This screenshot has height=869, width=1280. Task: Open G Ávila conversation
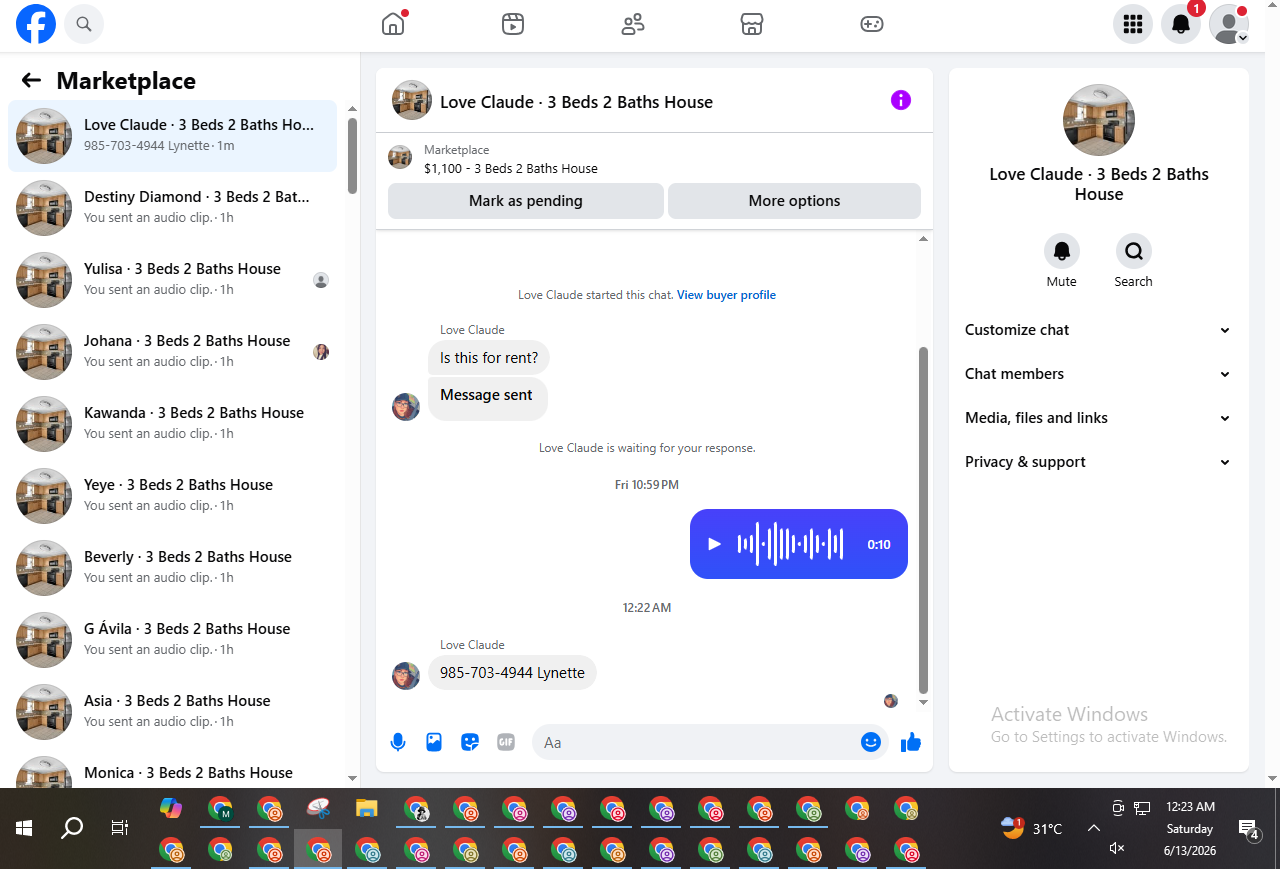pyautogui.click(x=172, y=640)
